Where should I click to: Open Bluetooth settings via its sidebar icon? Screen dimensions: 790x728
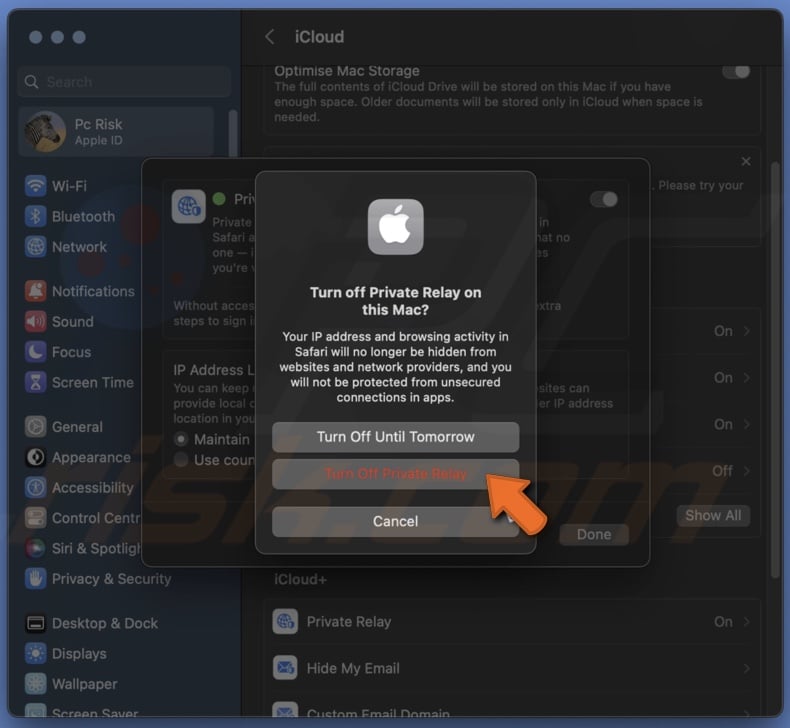click(x=35, y=217)
